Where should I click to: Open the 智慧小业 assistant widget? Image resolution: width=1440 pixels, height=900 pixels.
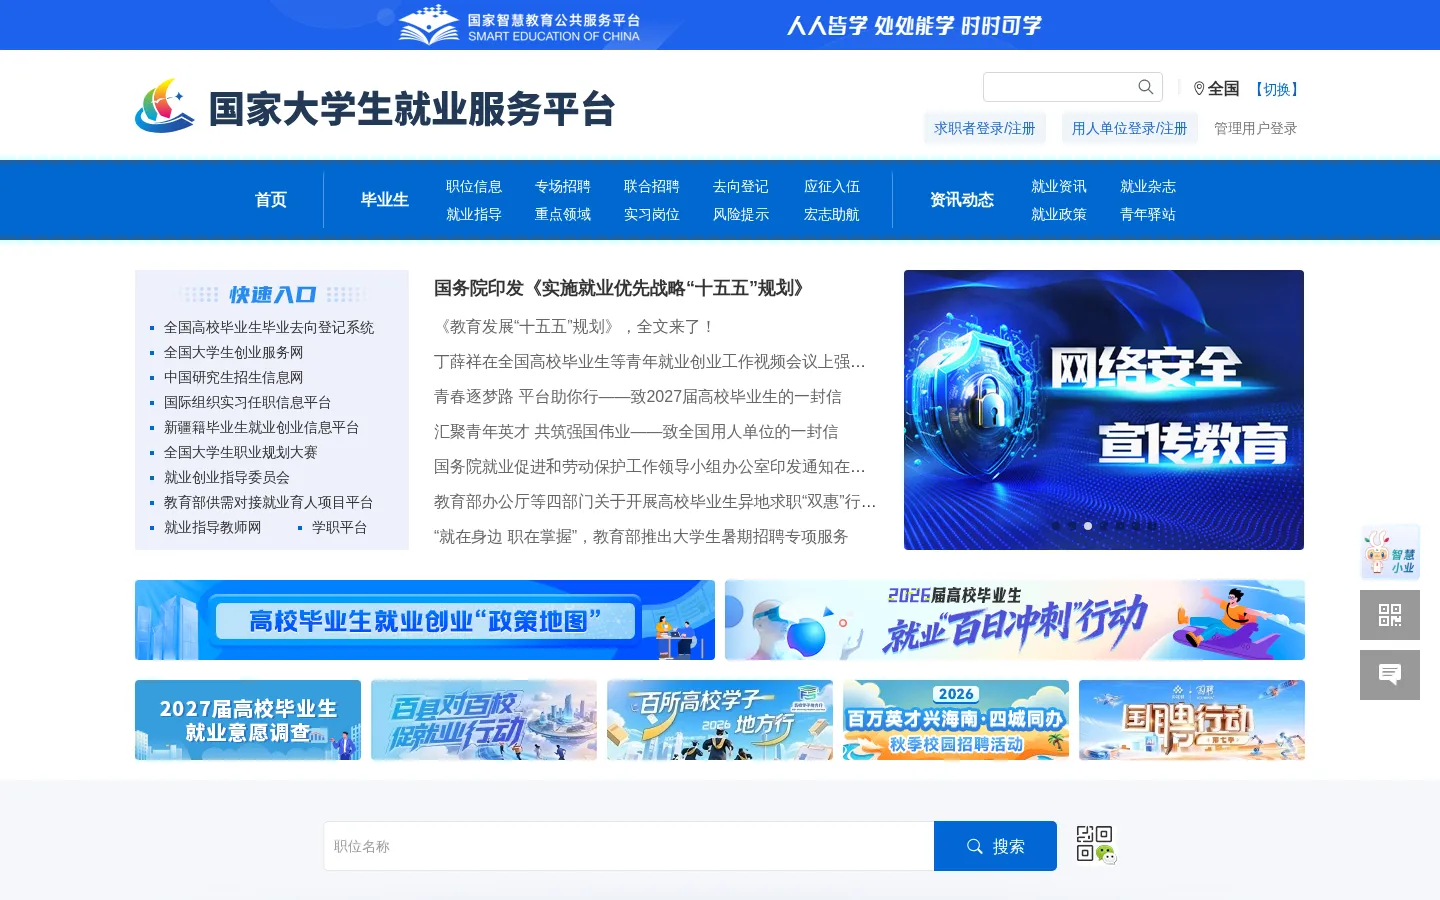1390,552
